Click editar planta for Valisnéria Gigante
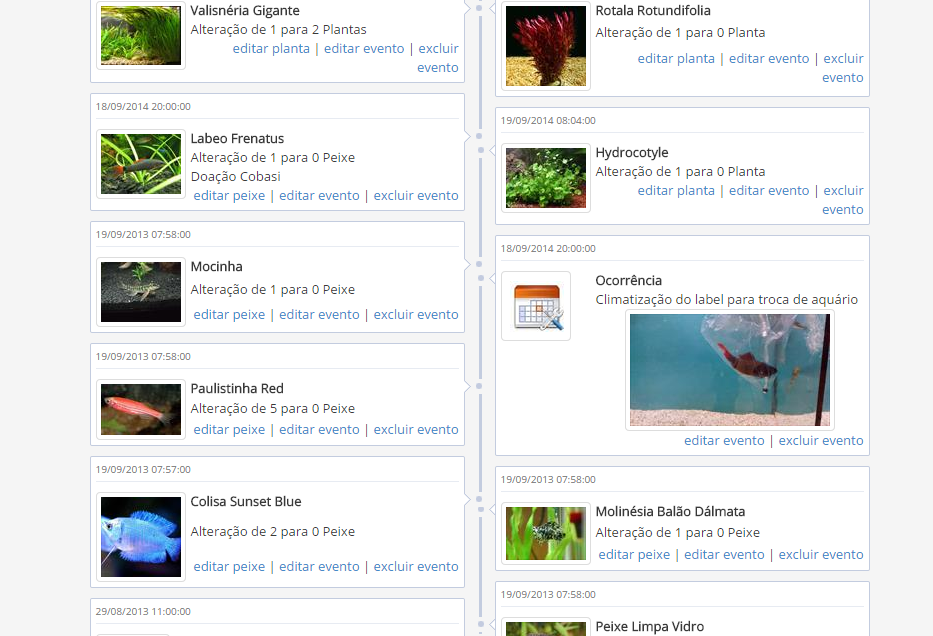 point(271,49)
